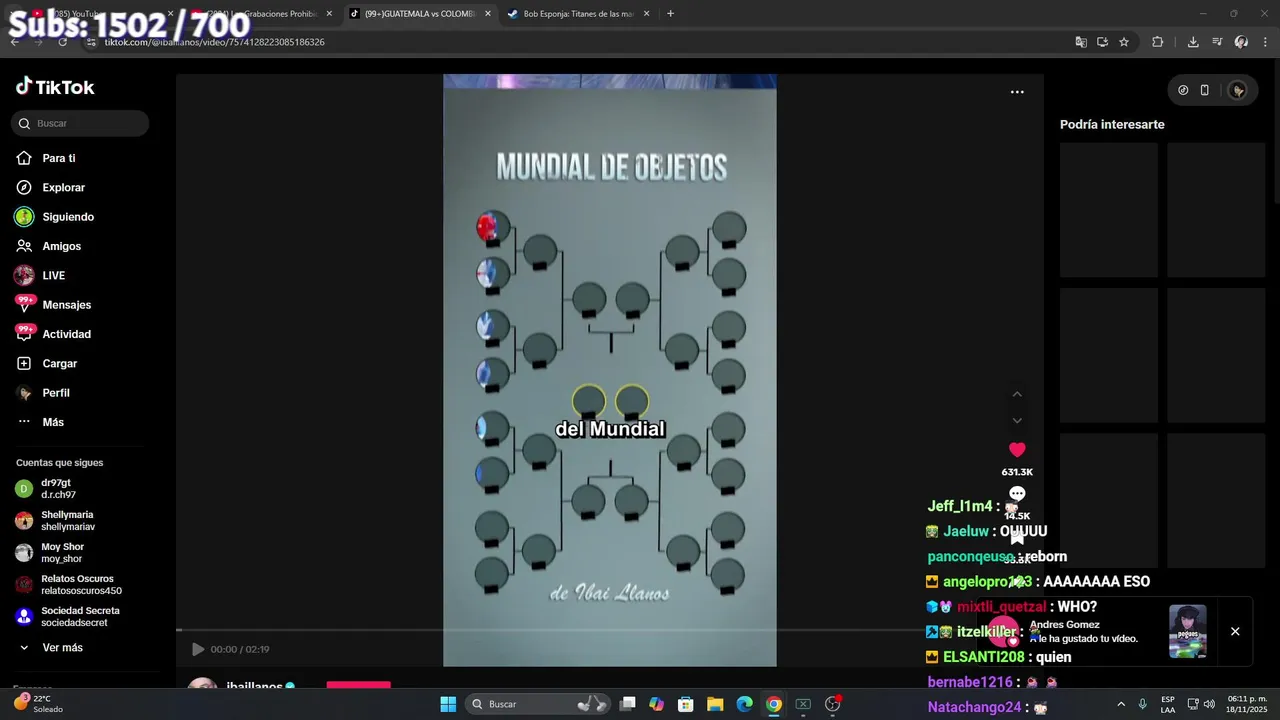Show hidden system tray icons
Viewport: 1280px width, 720px height.
click(1120, 704)
